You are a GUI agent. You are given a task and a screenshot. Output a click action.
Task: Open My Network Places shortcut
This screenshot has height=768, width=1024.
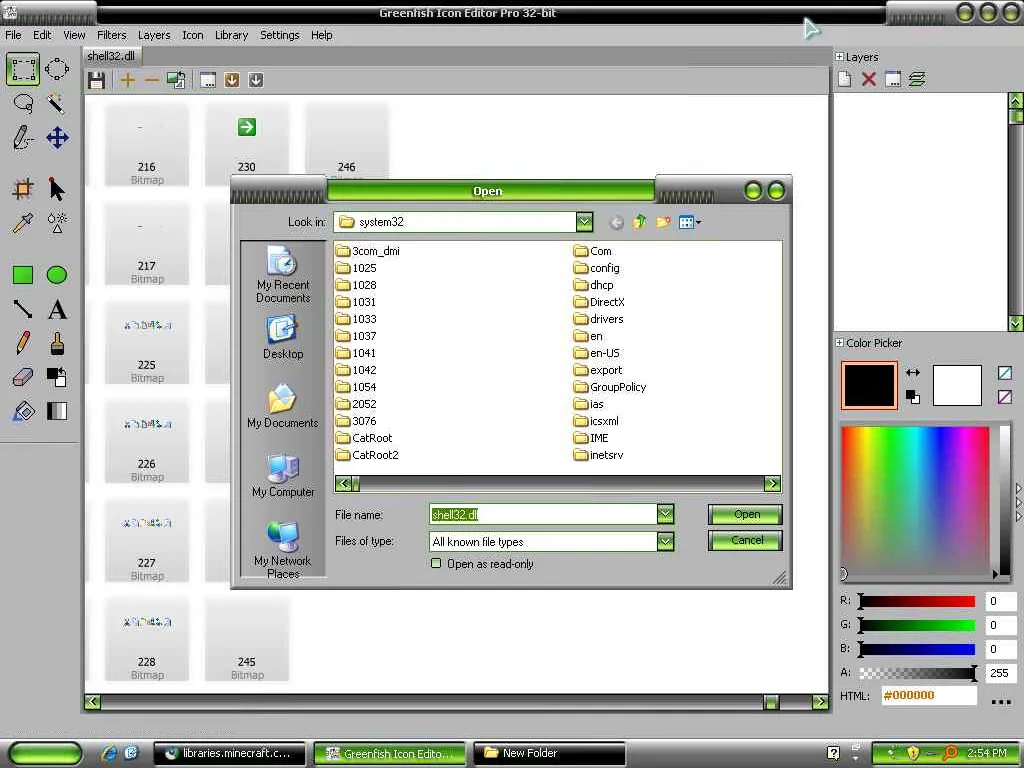click(x=283, y=550)
